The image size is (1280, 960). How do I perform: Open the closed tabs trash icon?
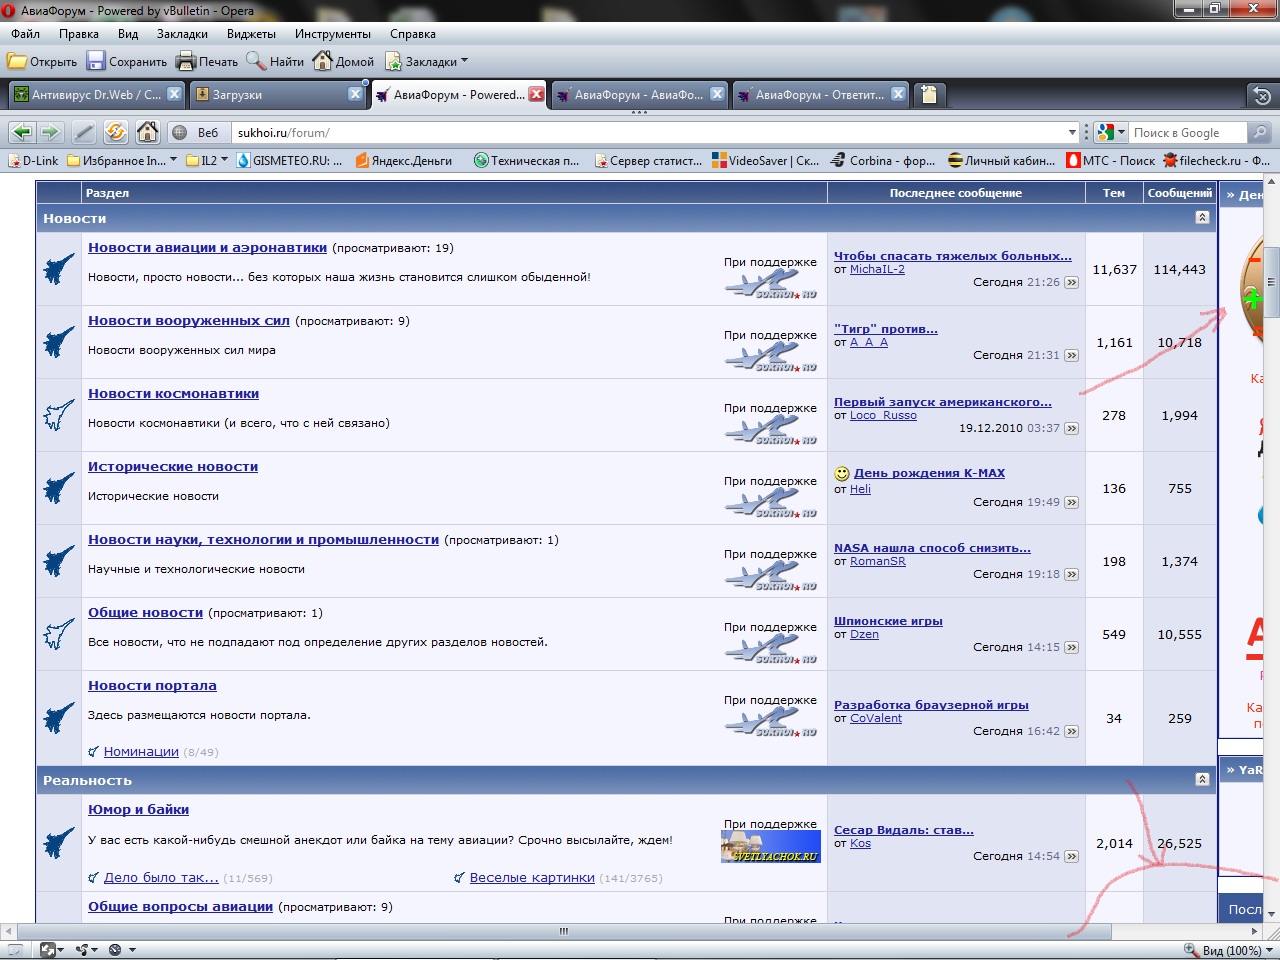(x=1262, y=96)
